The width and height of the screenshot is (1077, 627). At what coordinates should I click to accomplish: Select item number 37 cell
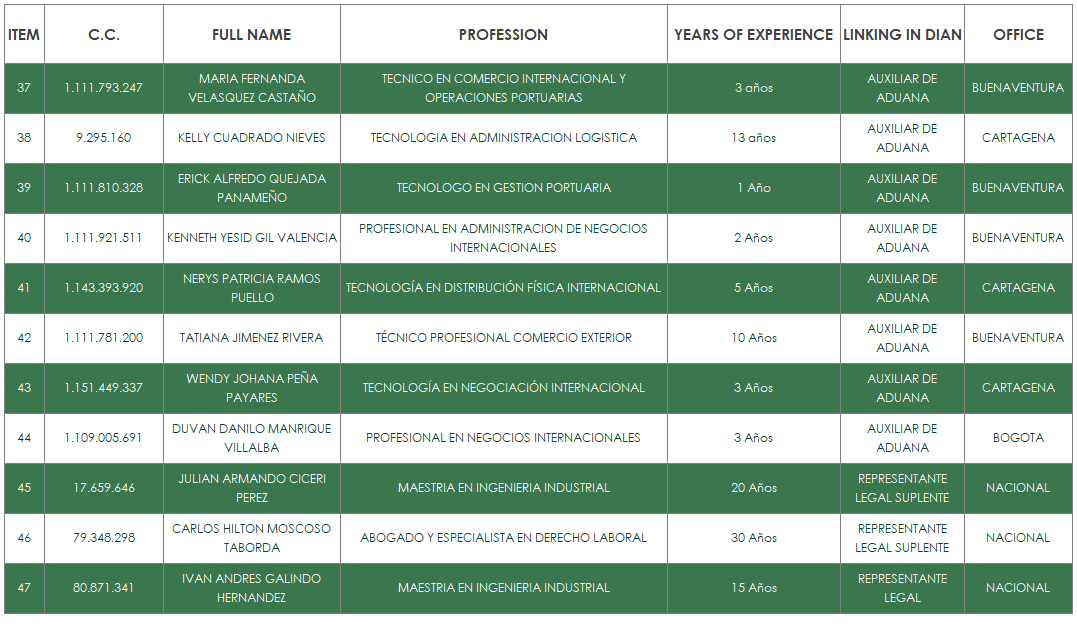(x=24, y=88)
